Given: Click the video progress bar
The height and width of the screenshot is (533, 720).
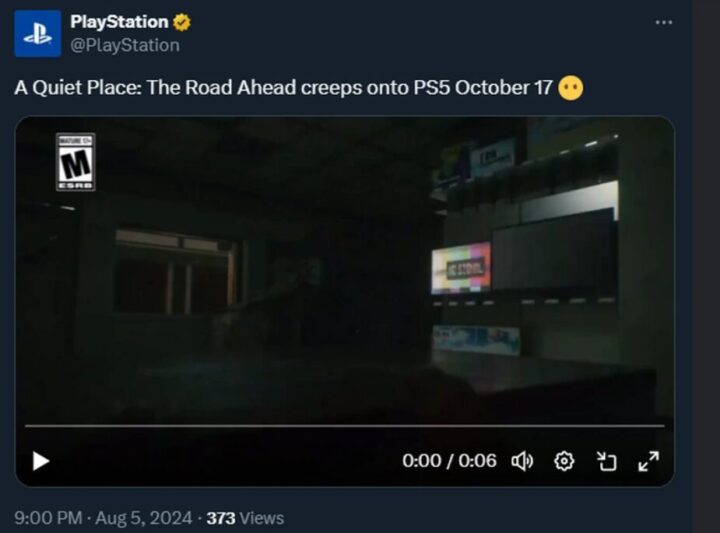Looking at the screenshot, I should 344,426.
